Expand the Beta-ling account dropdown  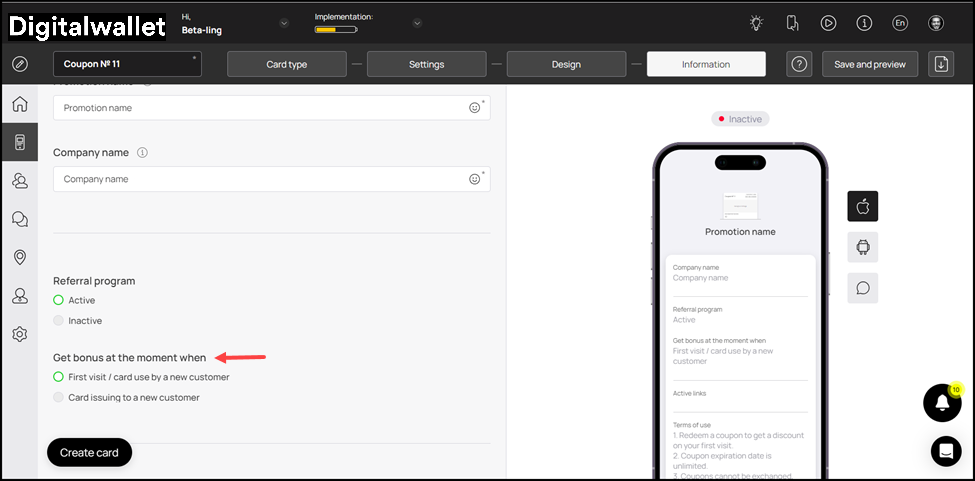284,23
